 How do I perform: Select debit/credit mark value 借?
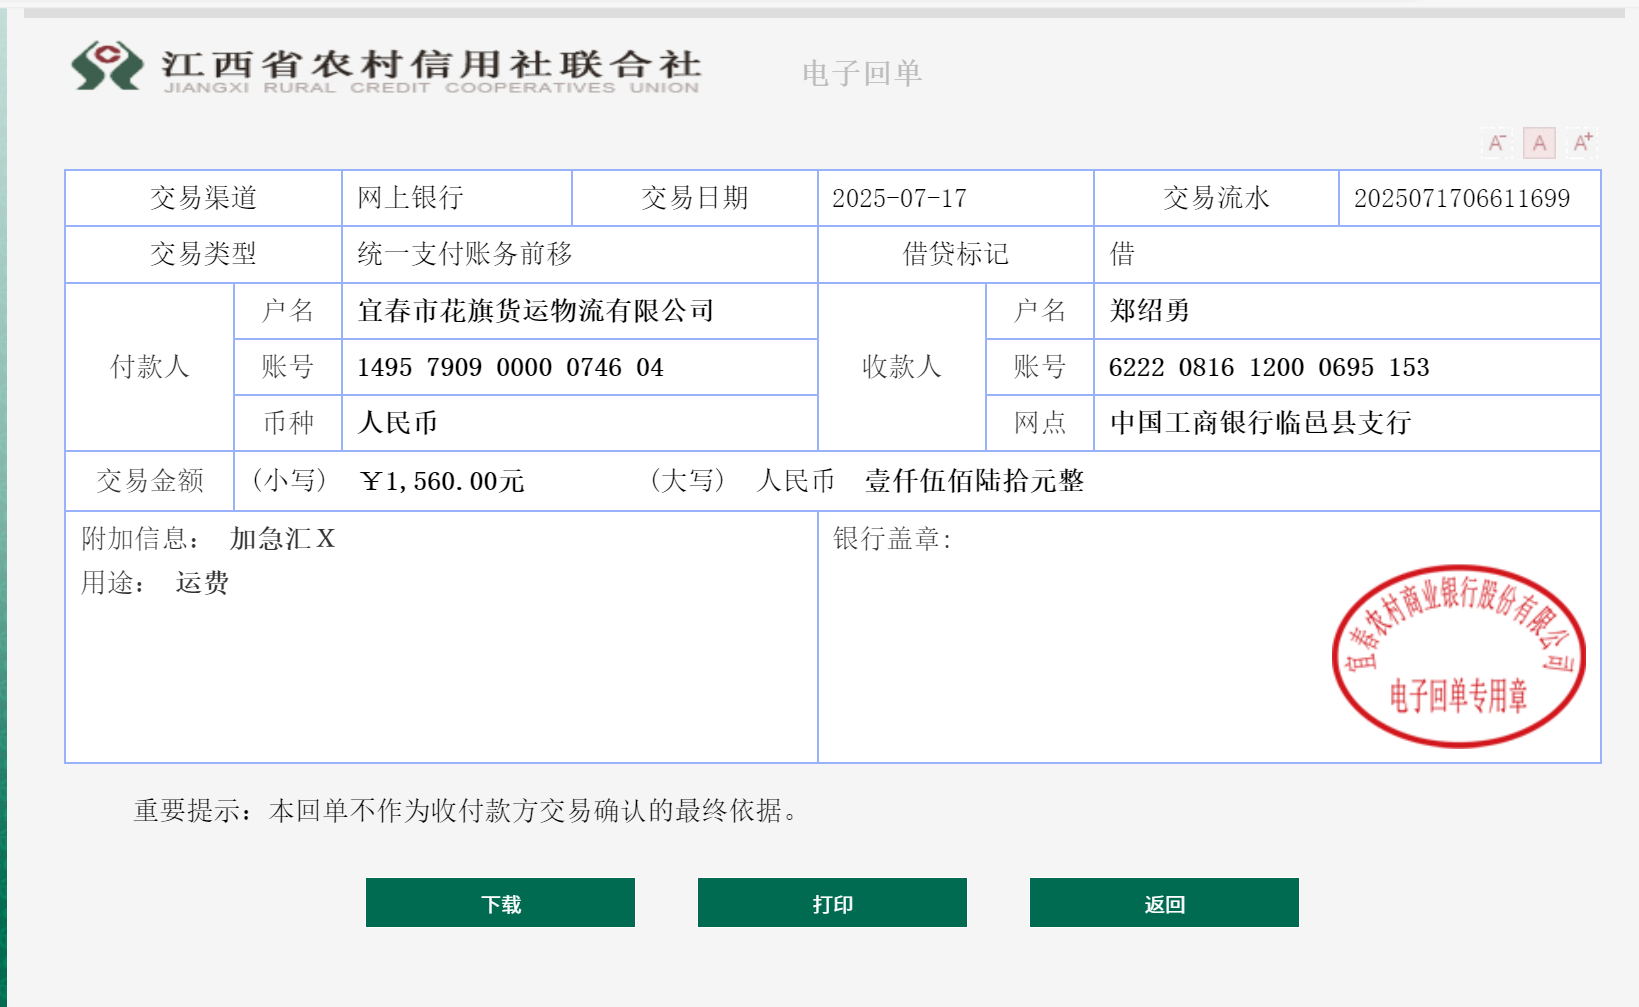pos(1122,254)
